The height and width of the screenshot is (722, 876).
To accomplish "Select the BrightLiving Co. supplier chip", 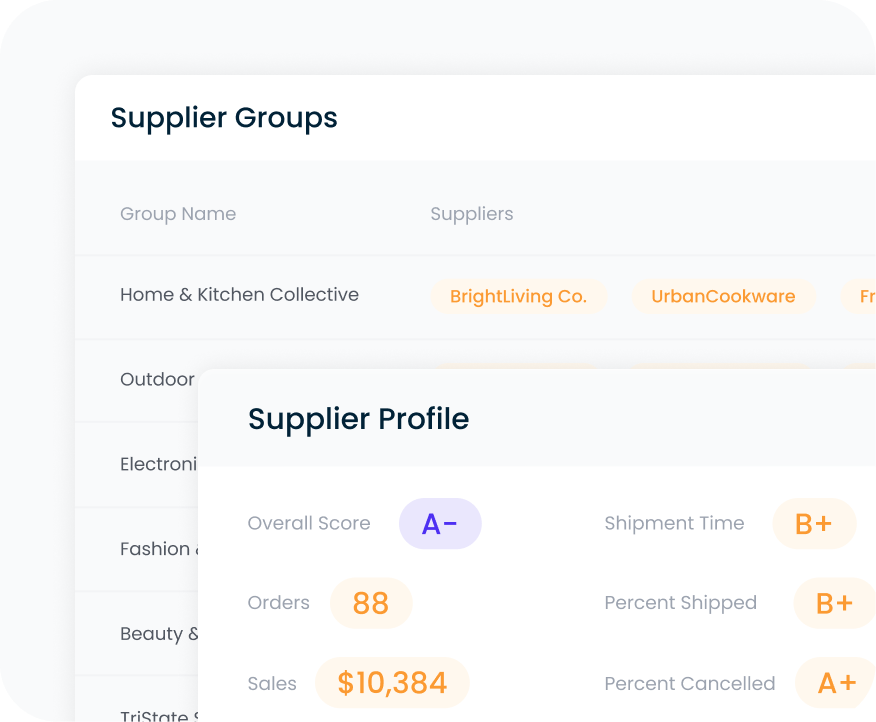I will (519, 296).
